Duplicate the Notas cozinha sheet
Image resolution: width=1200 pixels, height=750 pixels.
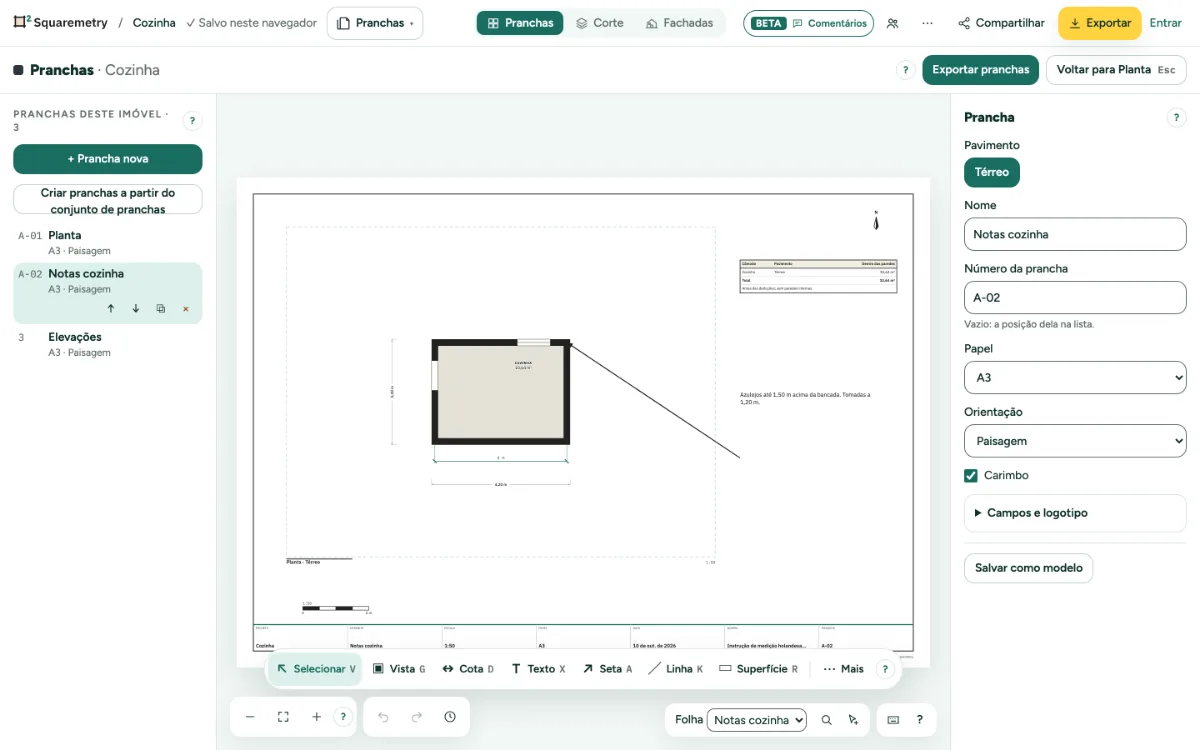point(161,309)
